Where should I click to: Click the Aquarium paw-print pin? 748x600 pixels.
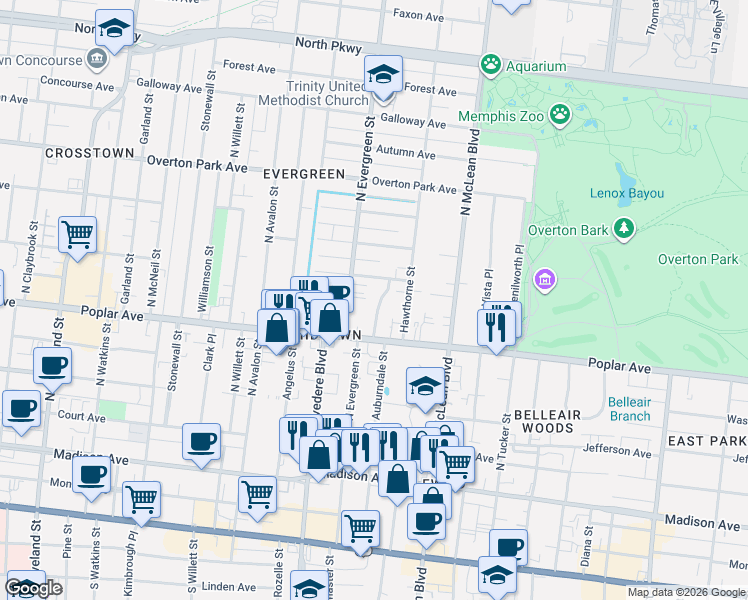tap(490, 66)
